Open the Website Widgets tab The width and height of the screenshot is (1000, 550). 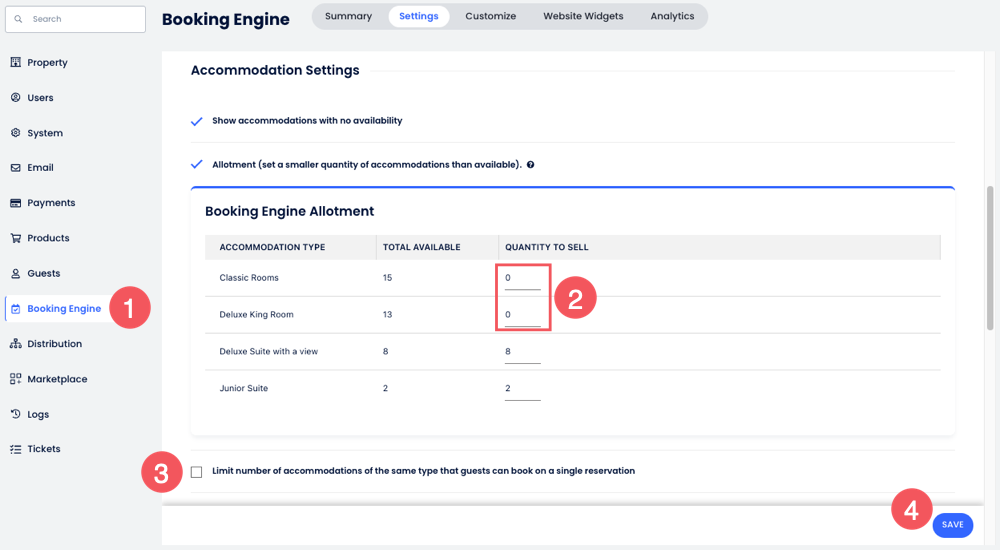pyautogui.click(x=583, y=16)
